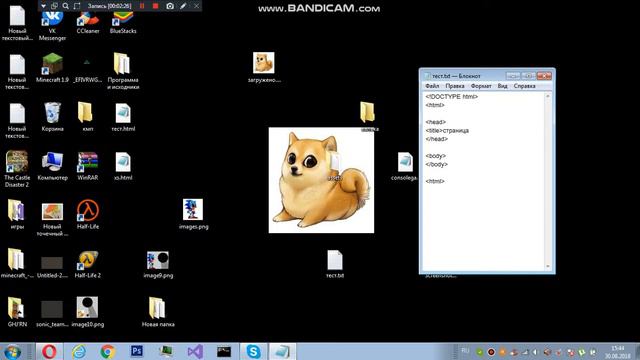Select the кмп folder icon
The height and width of the screenshot is (360, 640).
tap(87, 117)
